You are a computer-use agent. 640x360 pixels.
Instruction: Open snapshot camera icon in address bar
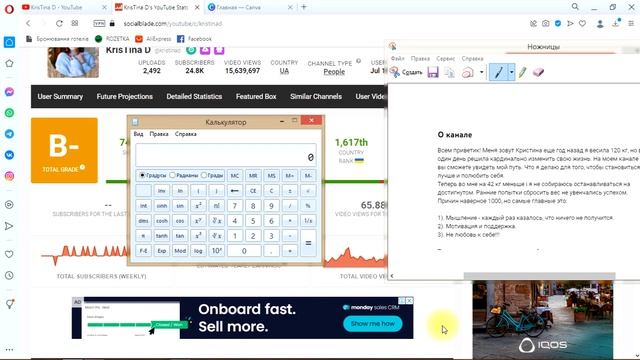[x=546, y=24]
